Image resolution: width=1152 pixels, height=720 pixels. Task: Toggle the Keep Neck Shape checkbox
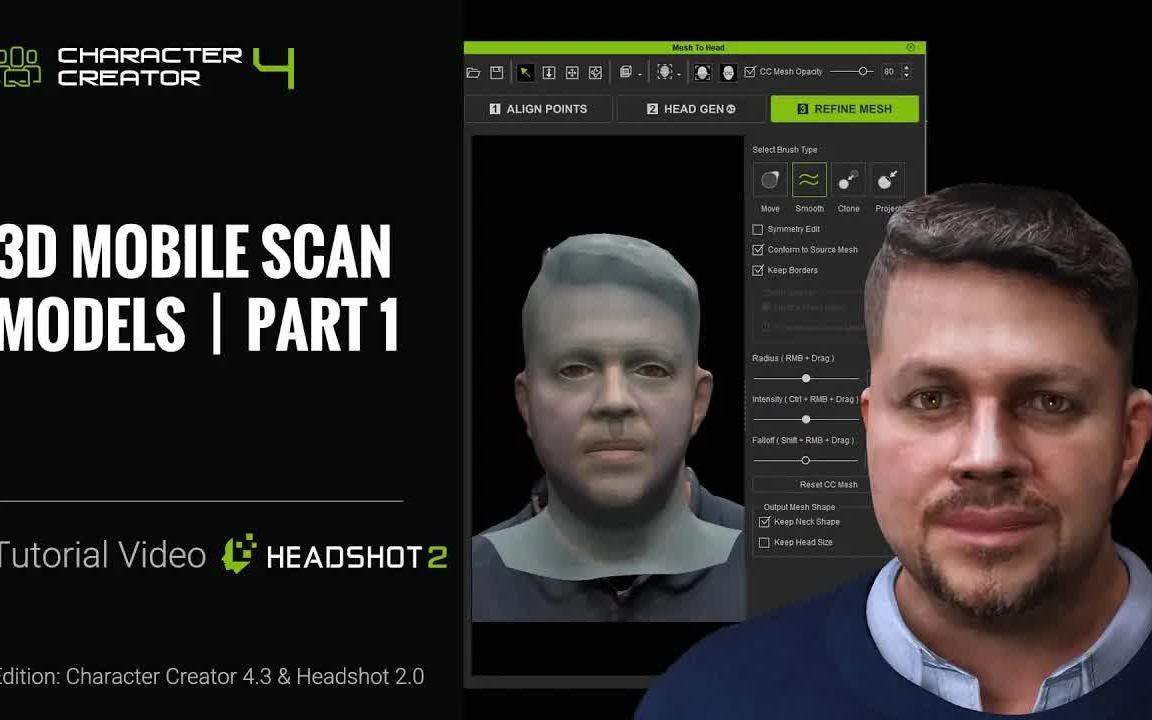point(764,522)
